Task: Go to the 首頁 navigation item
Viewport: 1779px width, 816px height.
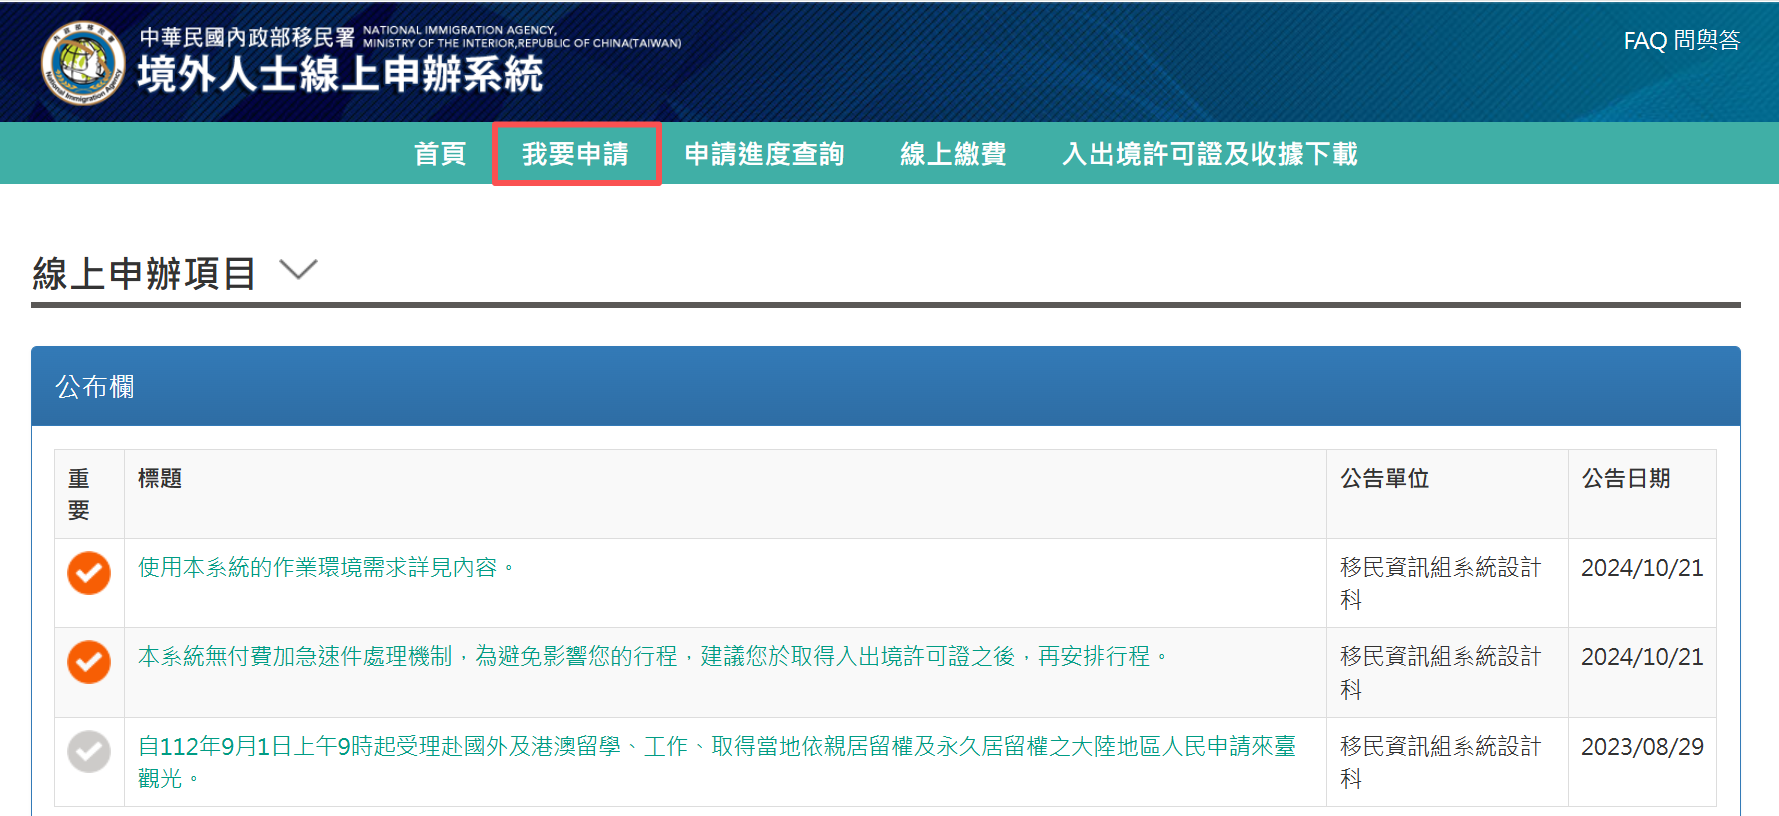Action: tap(440, 154)
